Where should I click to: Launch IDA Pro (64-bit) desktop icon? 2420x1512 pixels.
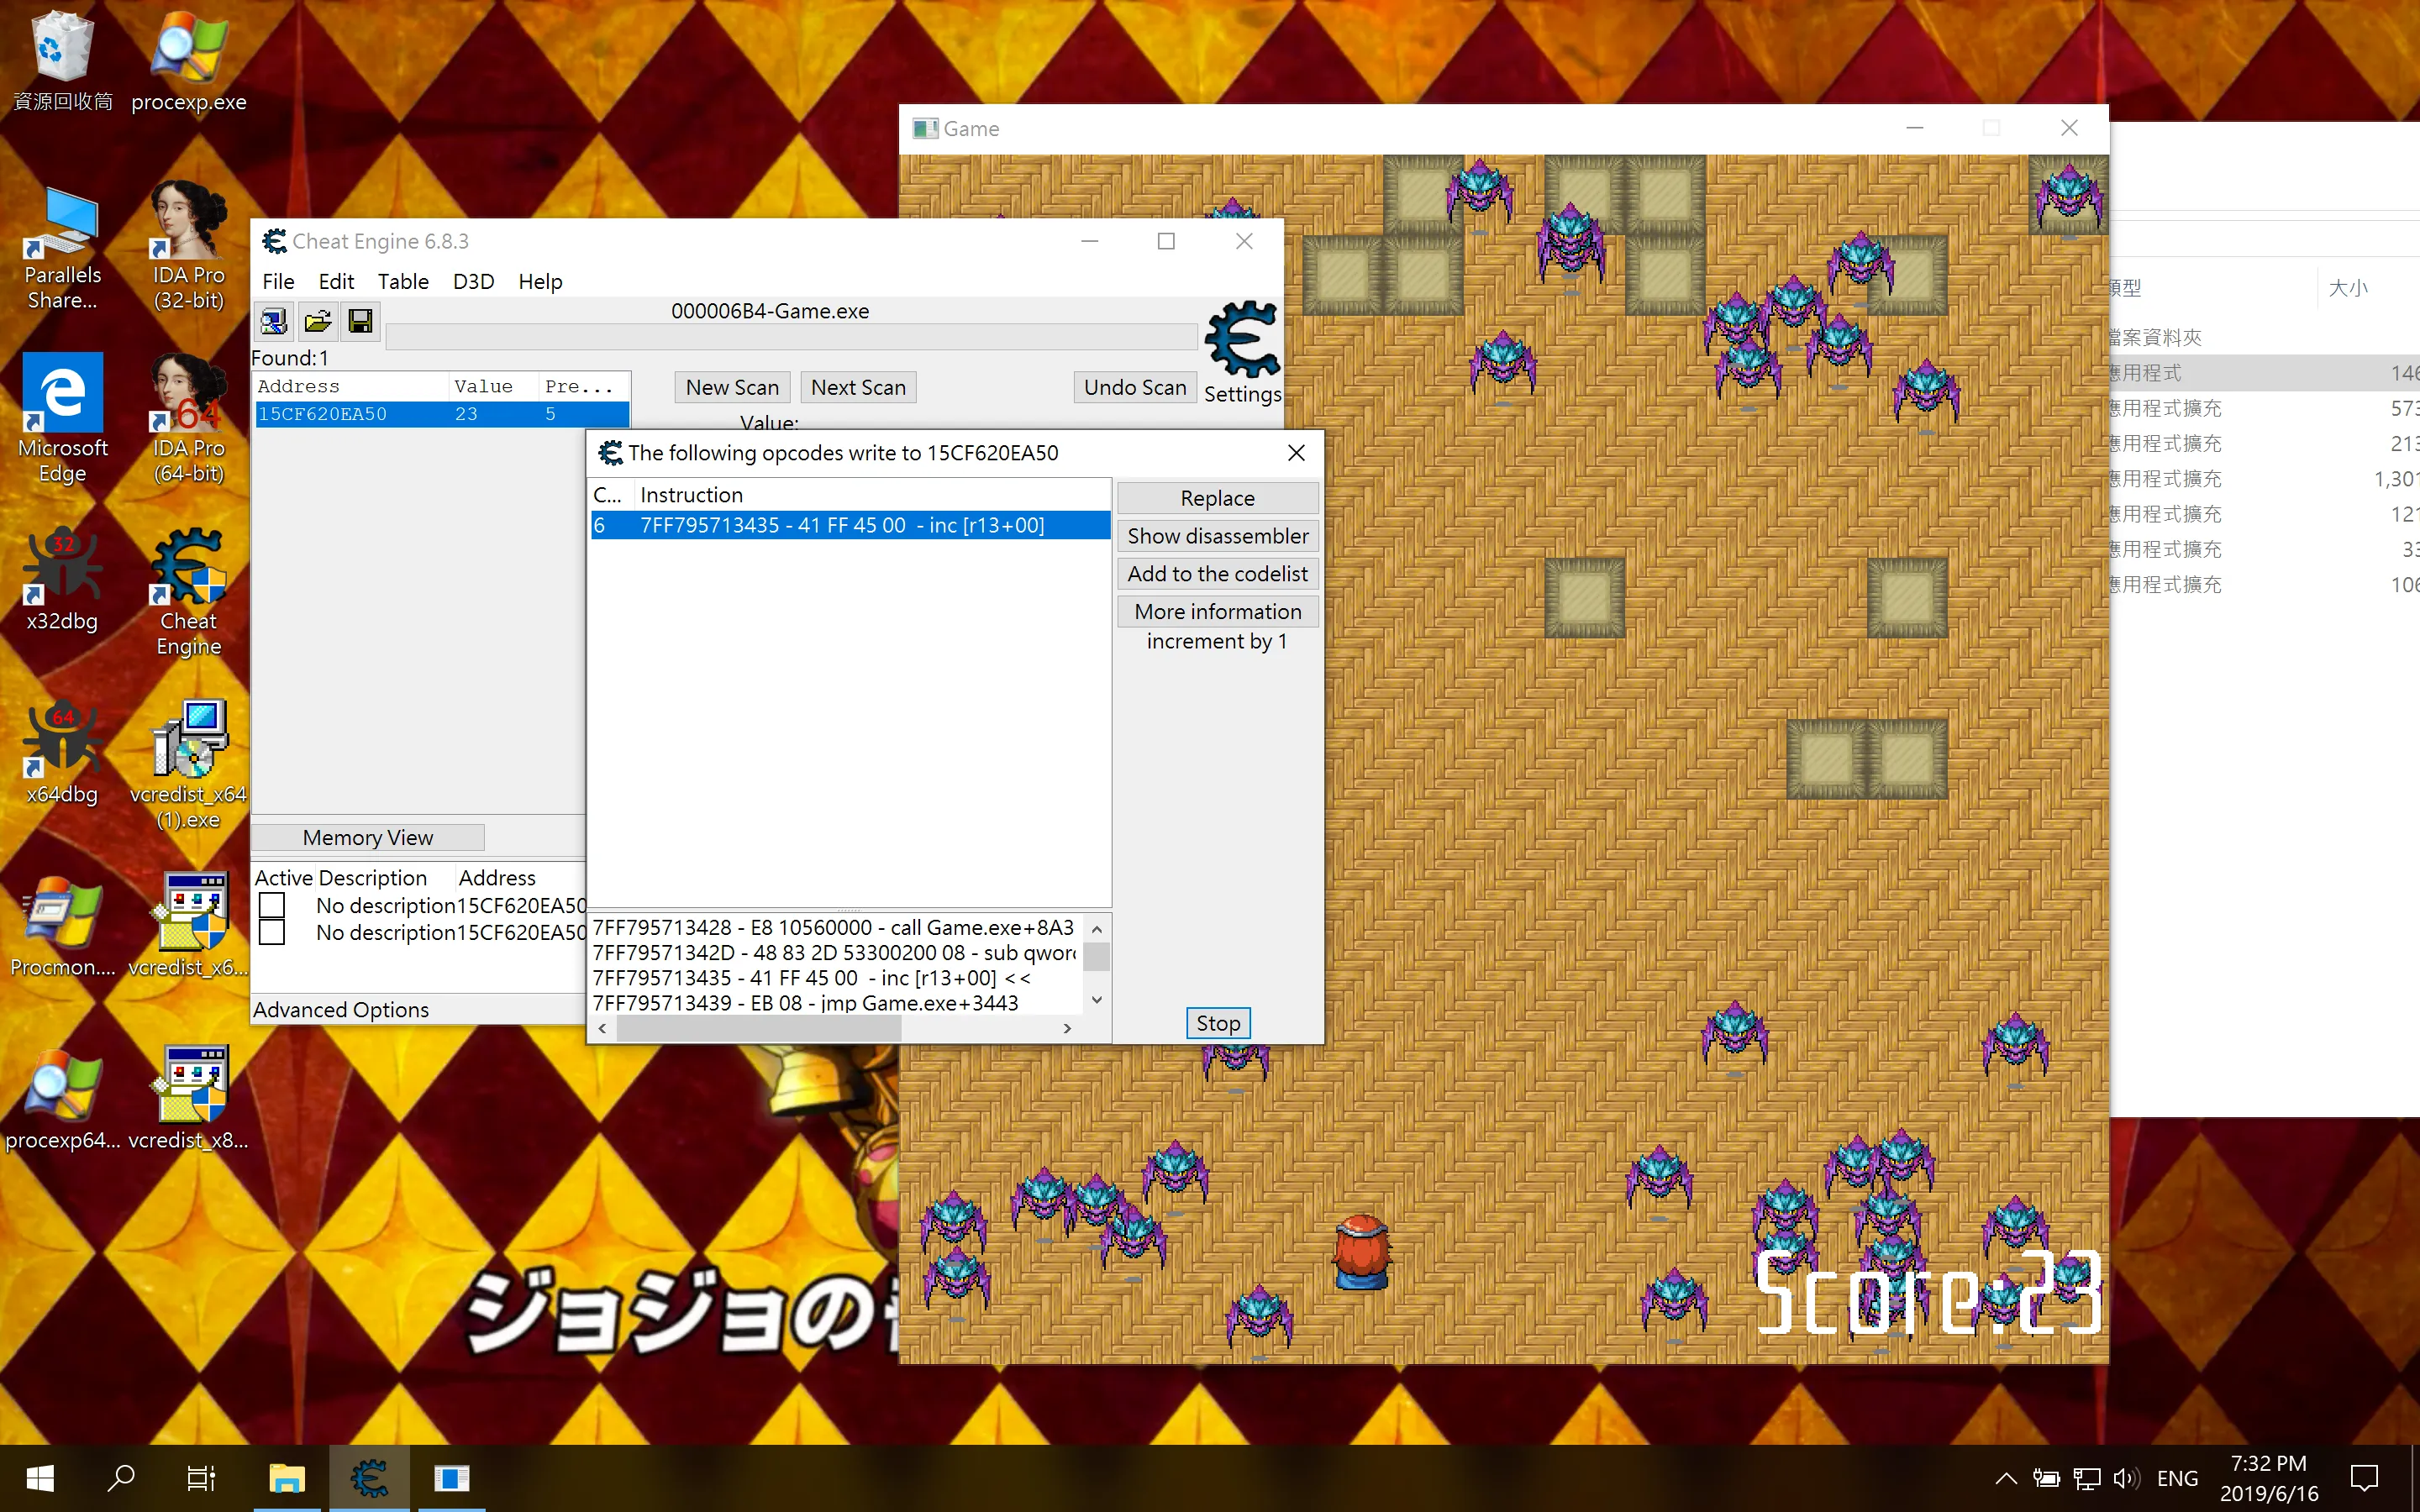188,420
